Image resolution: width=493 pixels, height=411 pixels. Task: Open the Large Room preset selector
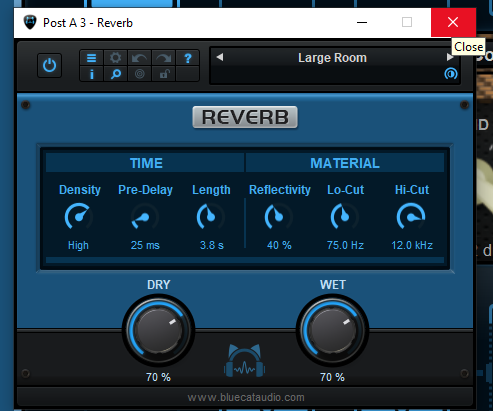[332, 58]
